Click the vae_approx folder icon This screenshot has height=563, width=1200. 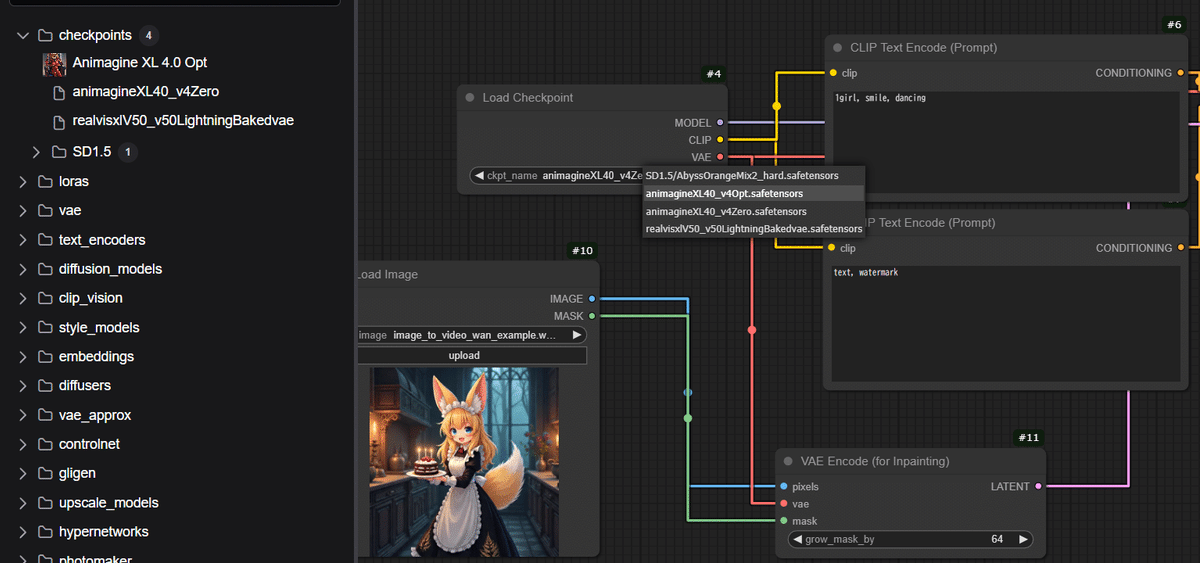tap(45, 415)
